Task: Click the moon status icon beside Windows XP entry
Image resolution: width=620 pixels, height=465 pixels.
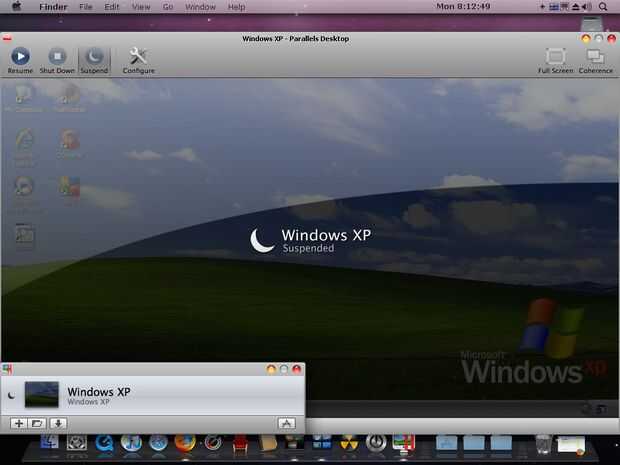Action: coord(11,395)
